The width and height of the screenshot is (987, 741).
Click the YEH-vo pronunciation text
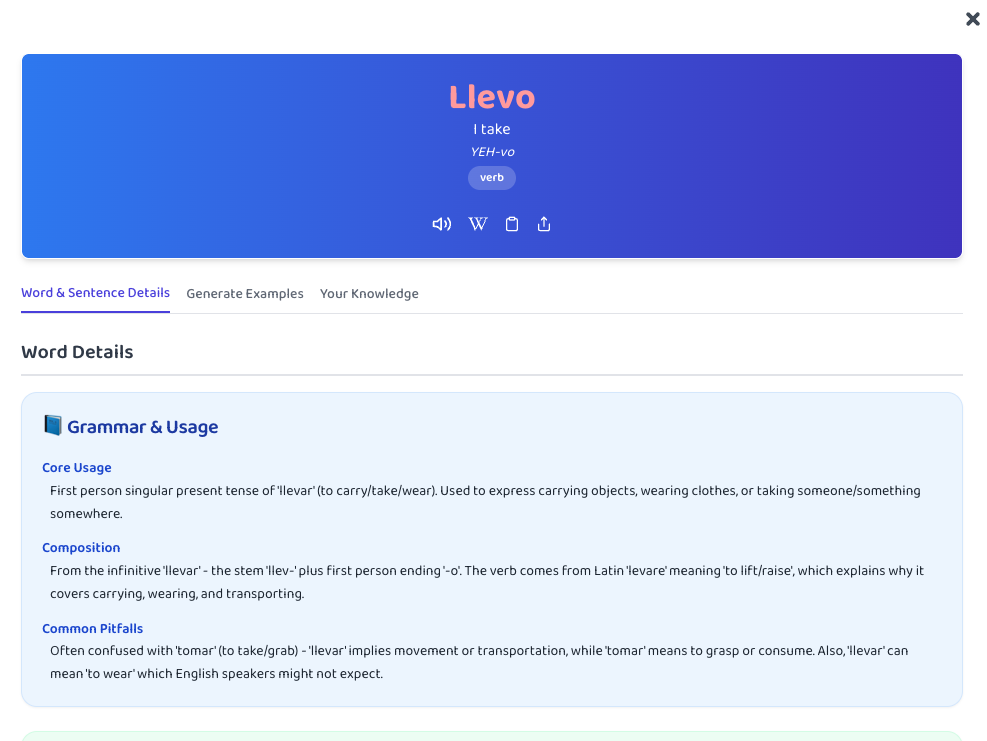pos(492,151)
